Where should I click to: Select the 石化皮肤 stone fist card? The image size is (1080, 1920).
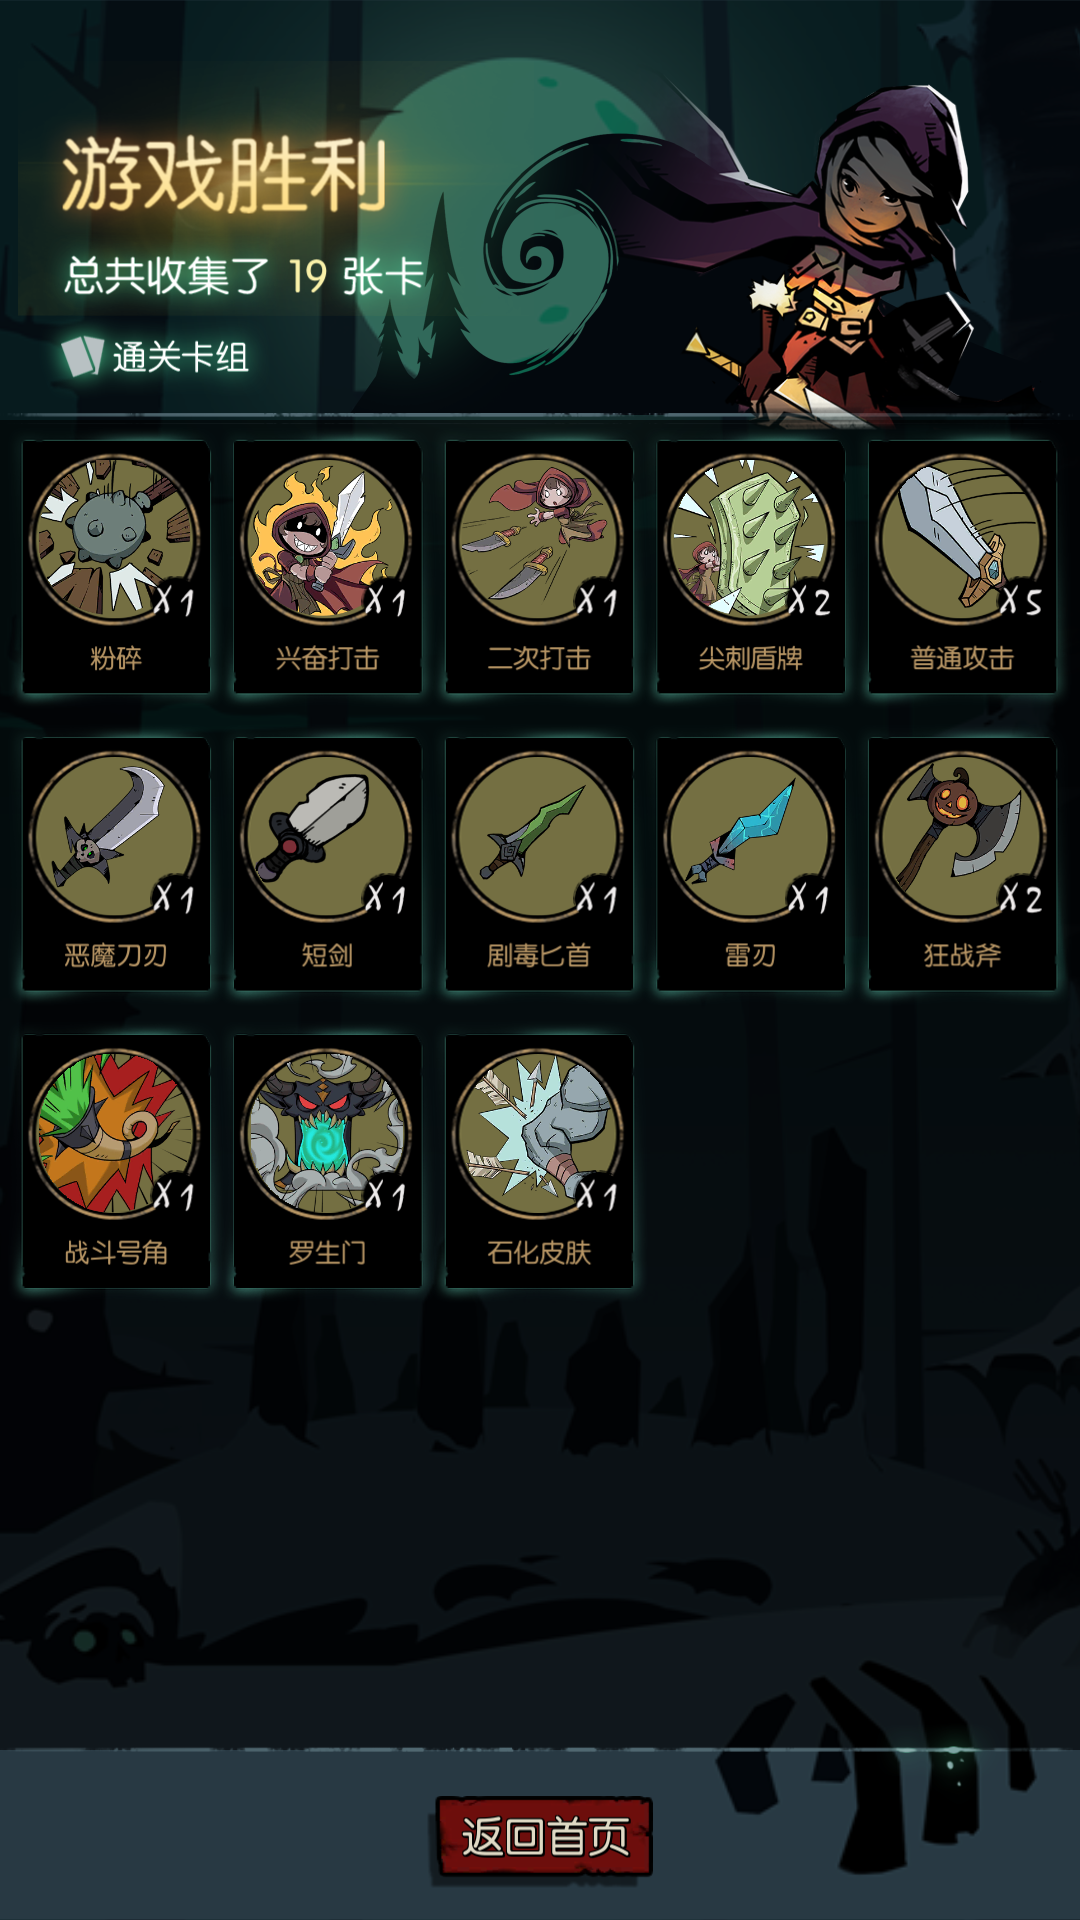click(539, 1160)
